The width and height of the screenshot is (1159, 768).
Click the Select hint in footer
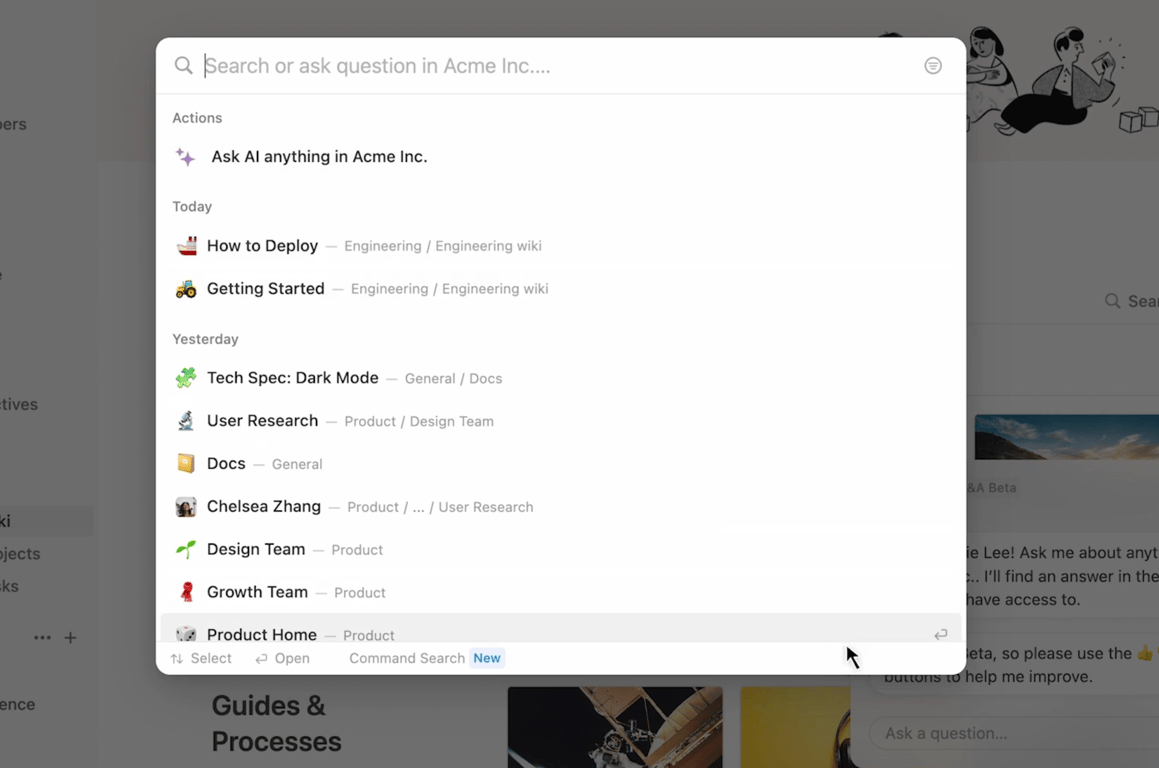[201, 658]
